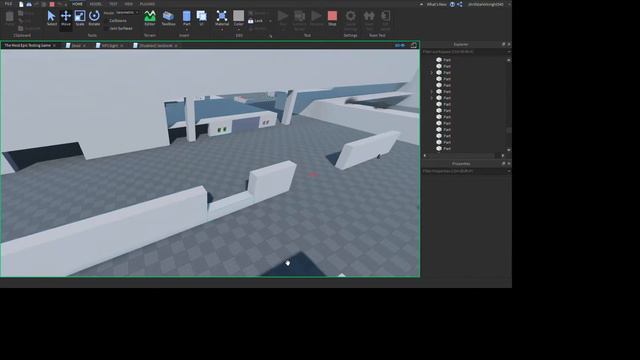Open the Properties filter dropdown arrow

[x=509, y=171]
